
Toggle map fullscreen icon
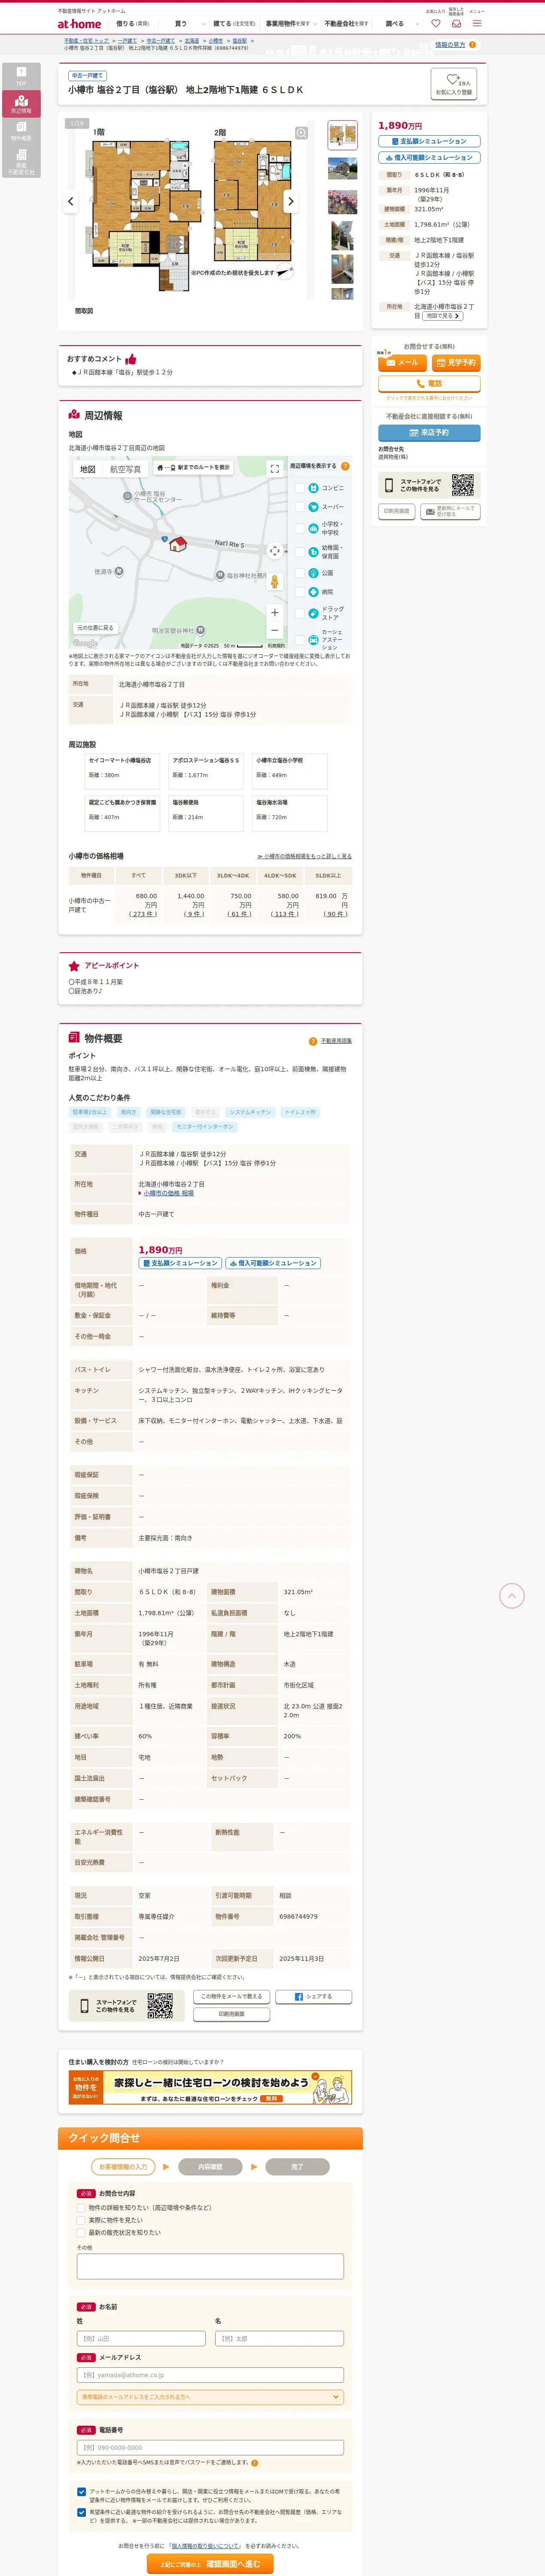(275, 468)
